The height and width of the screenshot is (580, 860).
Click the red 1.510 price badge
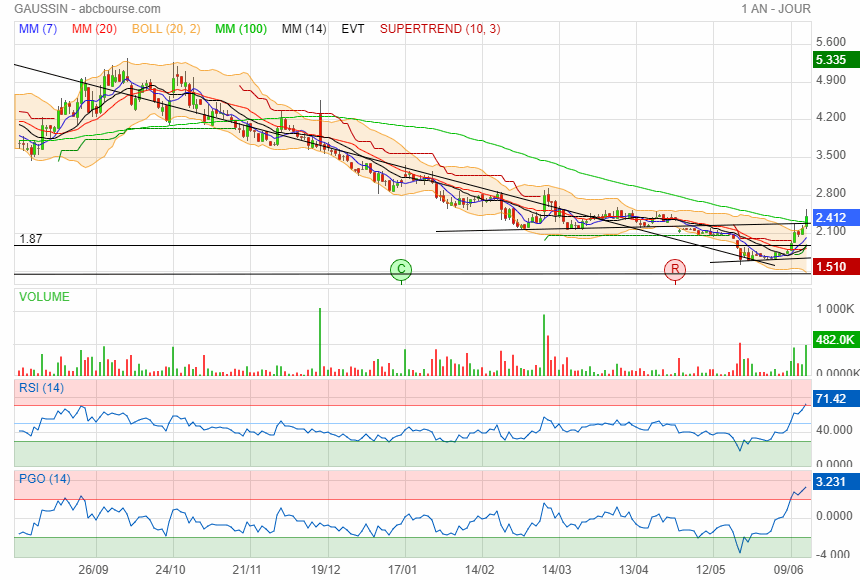click(836, 267)
